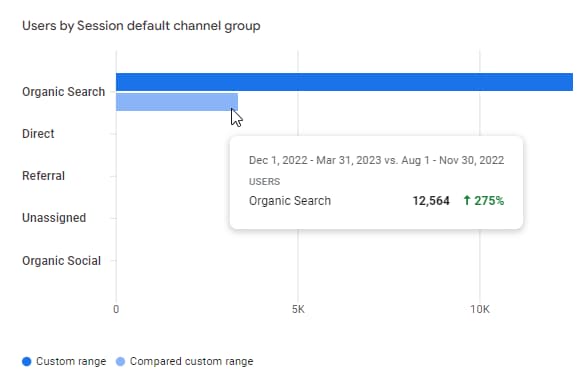
Task: Click the 5K axis tick label
Action: (x=298, y=309)
